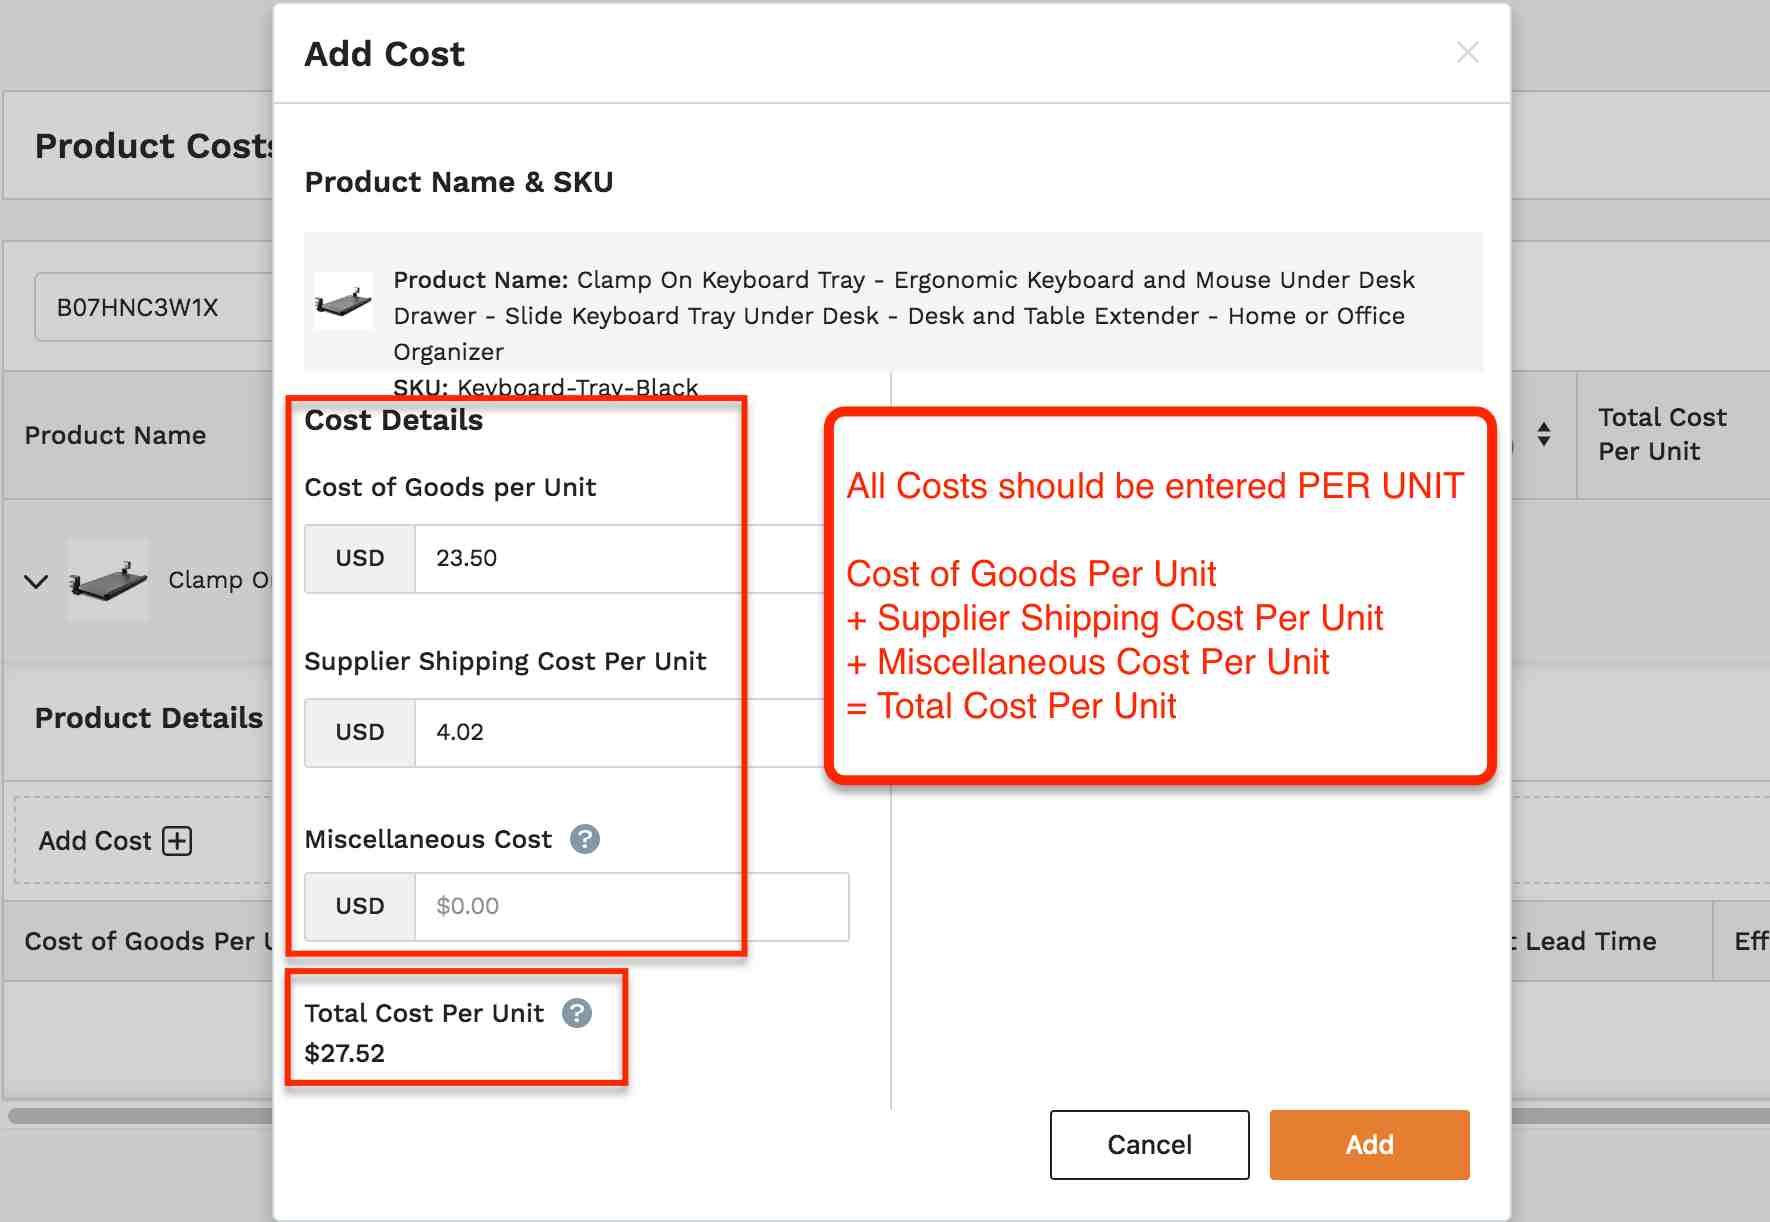Click the B07HNC3W1X search field
This screenshot has width=1770, height=1222.
pos(154,307)
